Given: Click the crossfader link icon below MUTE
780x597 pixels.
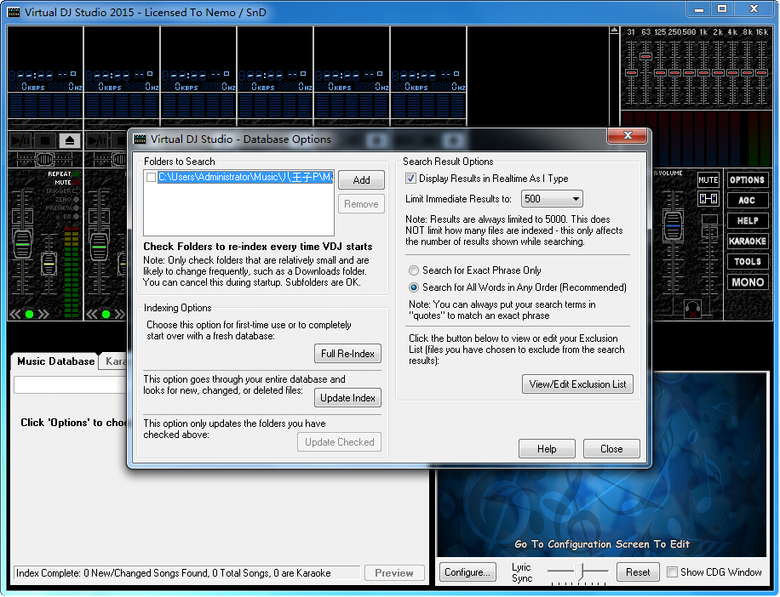Looking at the screenshot, I should 708,199.
